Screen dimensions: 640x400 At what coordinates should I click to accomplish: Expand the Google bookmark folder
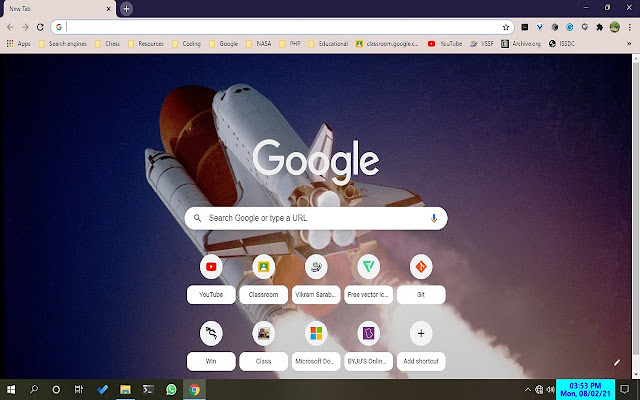click(x=223, y=44)
